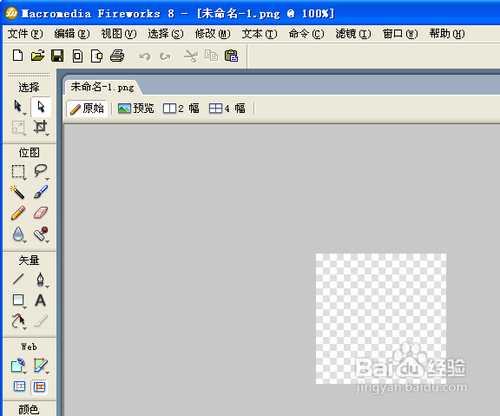This screenshot has height=416, width=500.
Task: Switch to the 原始 original view
Action: click(87, 108)
